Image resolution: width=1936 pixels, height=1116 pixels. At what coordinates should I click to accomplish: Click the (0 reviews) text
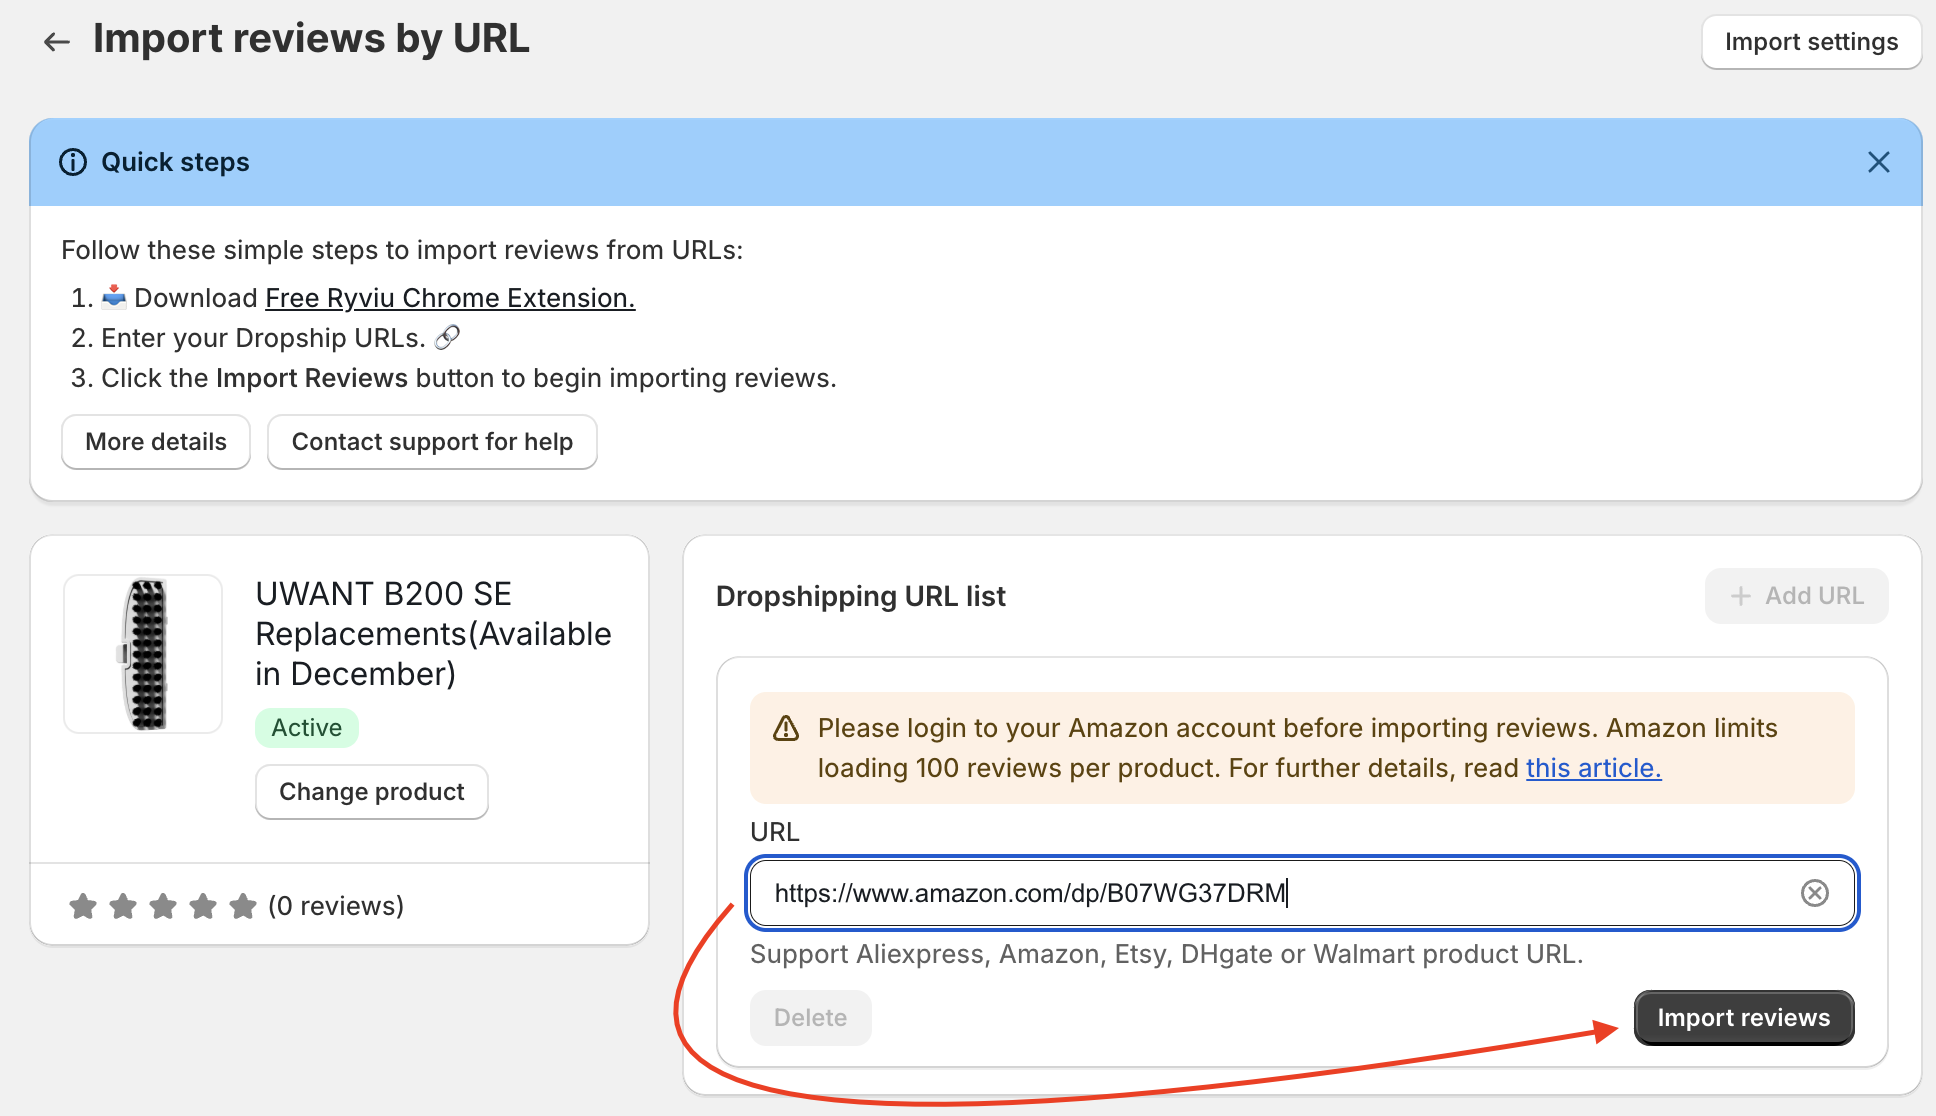point(336,906)
